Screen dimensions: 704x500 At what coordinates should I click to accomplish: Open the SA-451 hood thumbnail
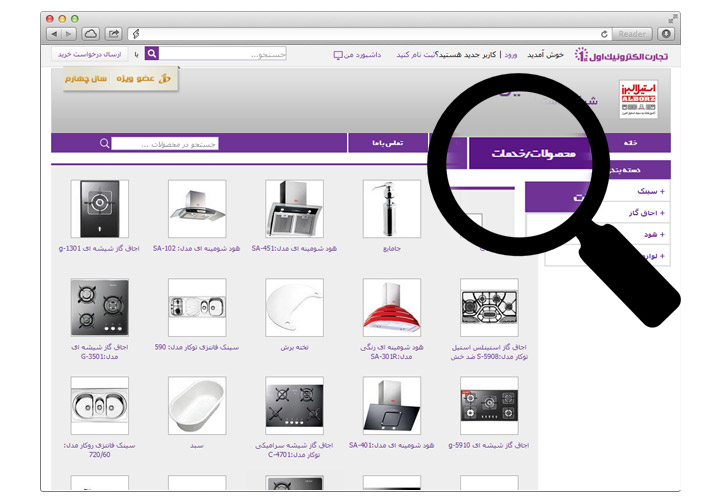point(294,209)
